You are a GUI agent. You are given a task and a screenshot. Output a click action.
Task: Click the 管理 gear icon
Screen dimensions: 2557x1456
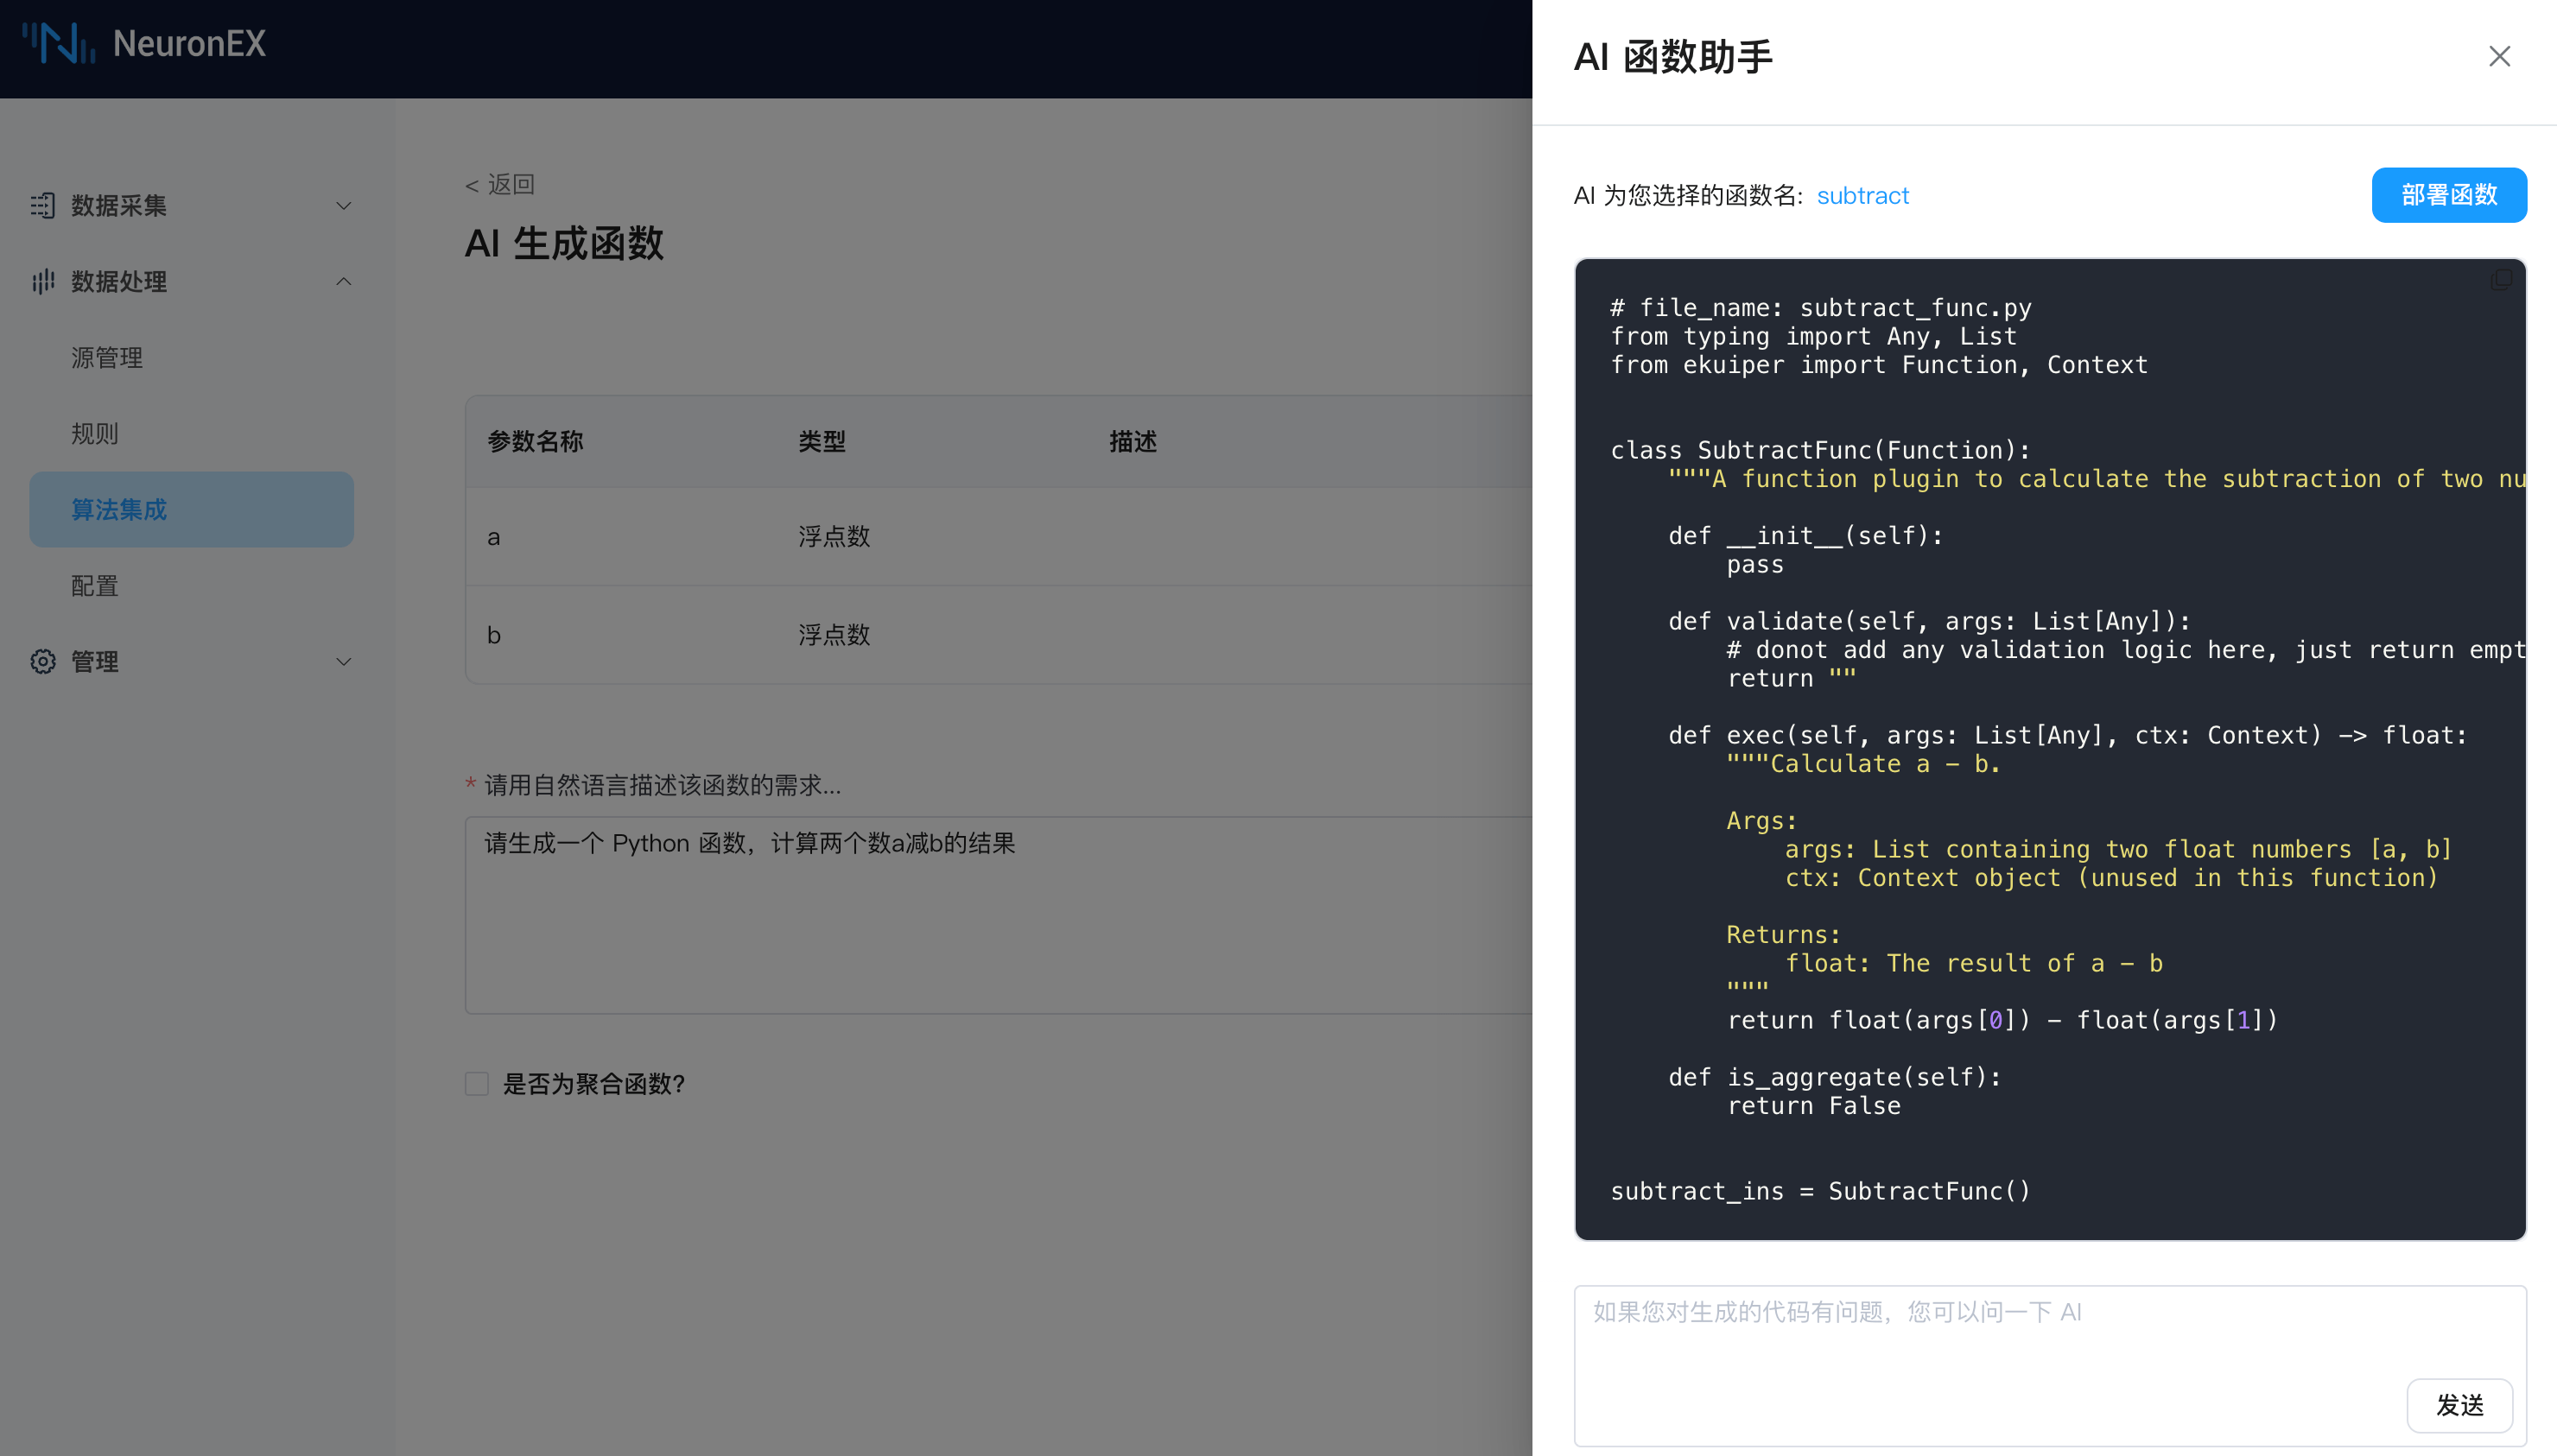[43, 661]
